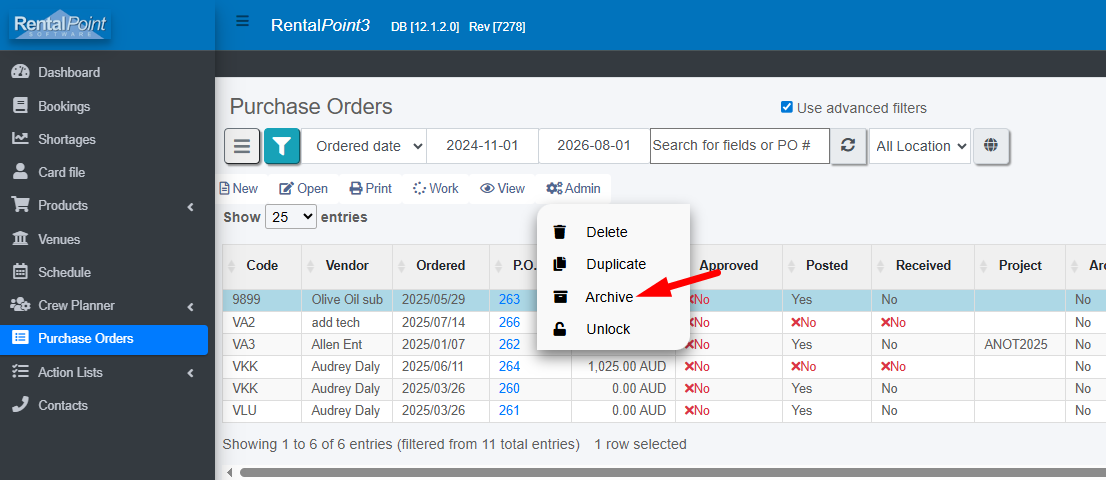The image size is (1106, 480).
Task: Choose Archive from Admin menu
Action: point(609,297)
